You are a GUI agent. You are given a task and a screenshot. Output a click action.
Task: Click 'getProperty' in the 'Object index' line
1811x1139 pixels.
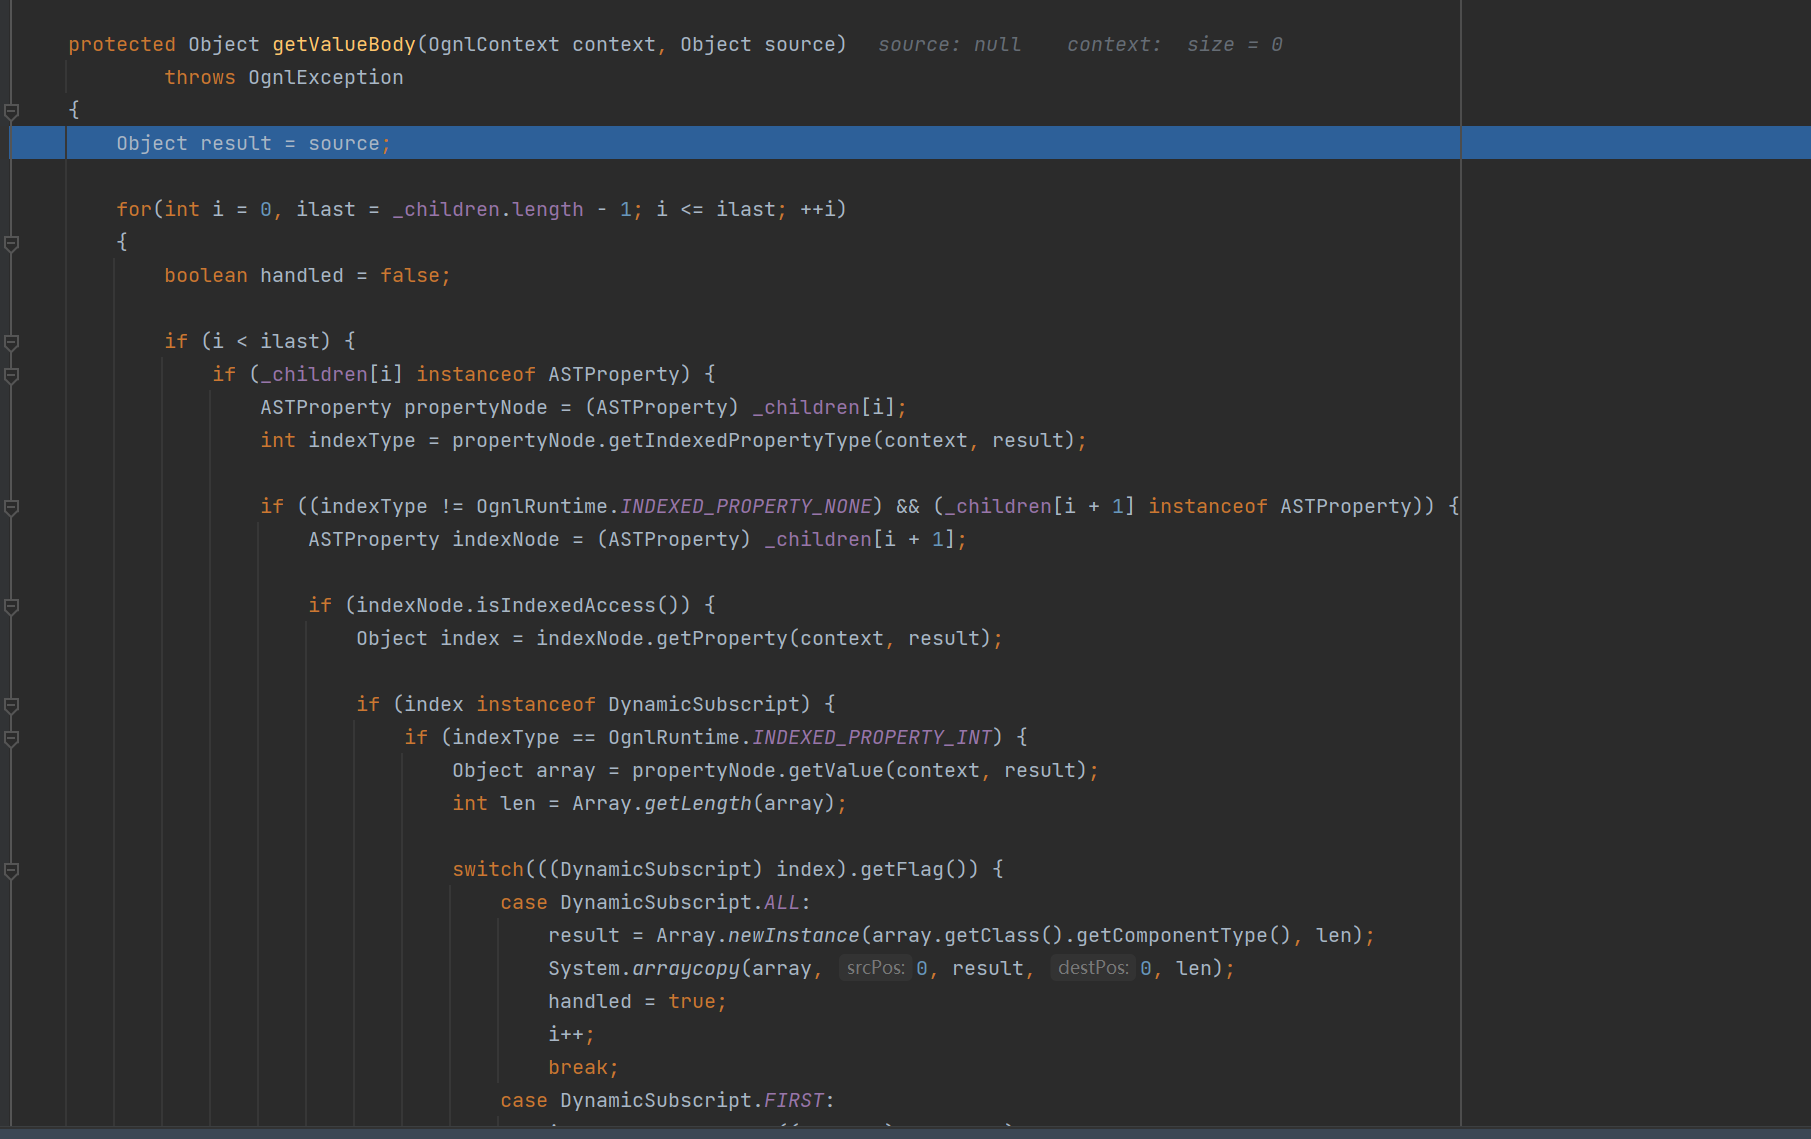click(x=722, y=638)
